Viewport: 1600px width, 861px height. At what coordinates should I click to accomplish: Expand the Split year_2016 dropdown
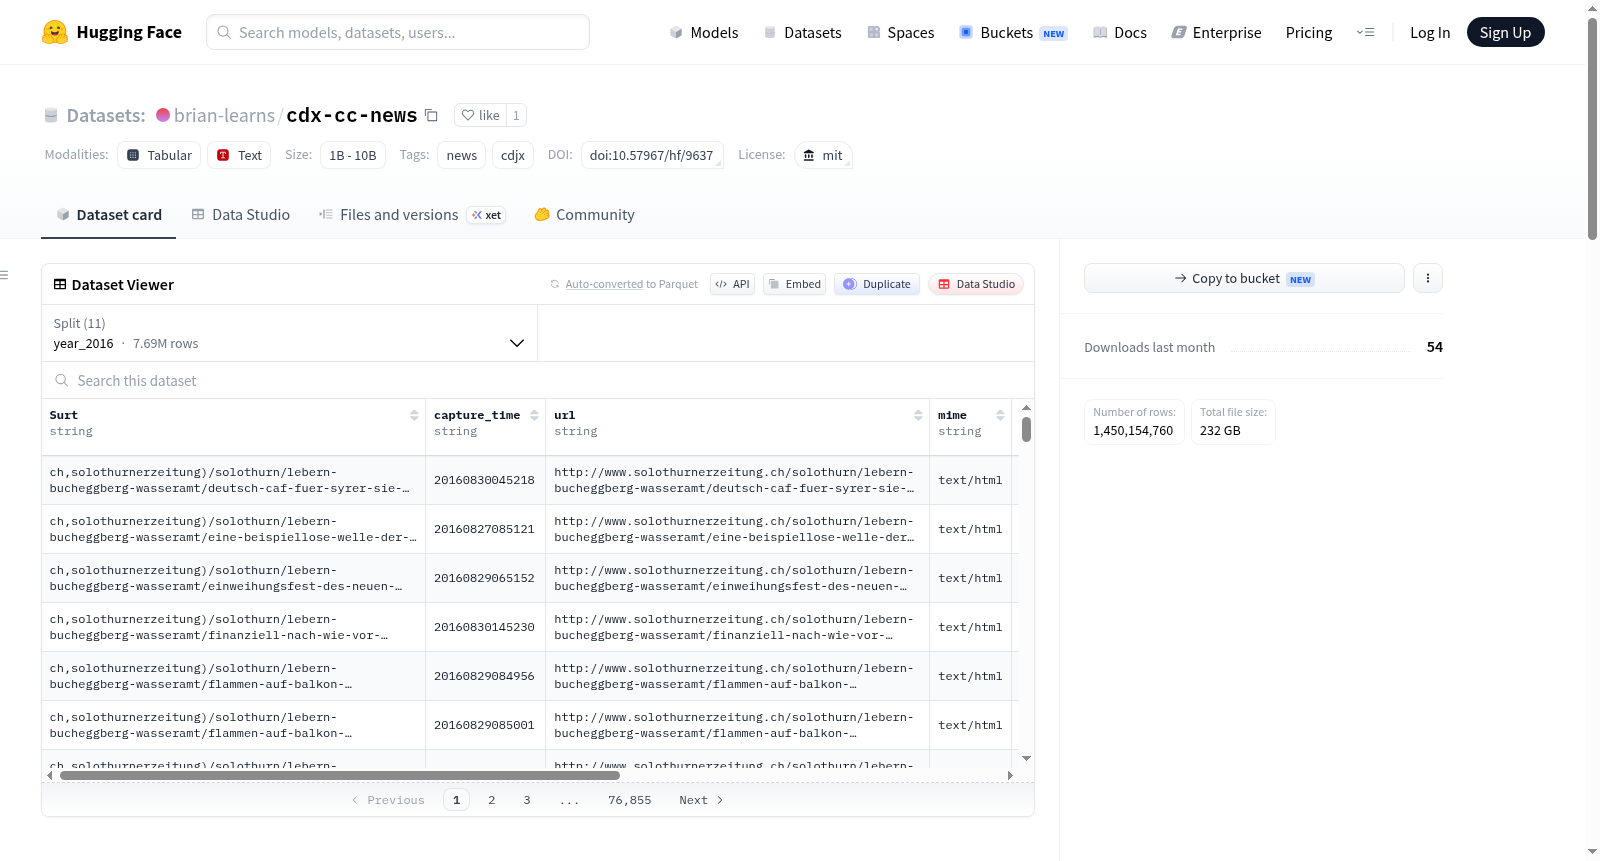tap(290, 333)
